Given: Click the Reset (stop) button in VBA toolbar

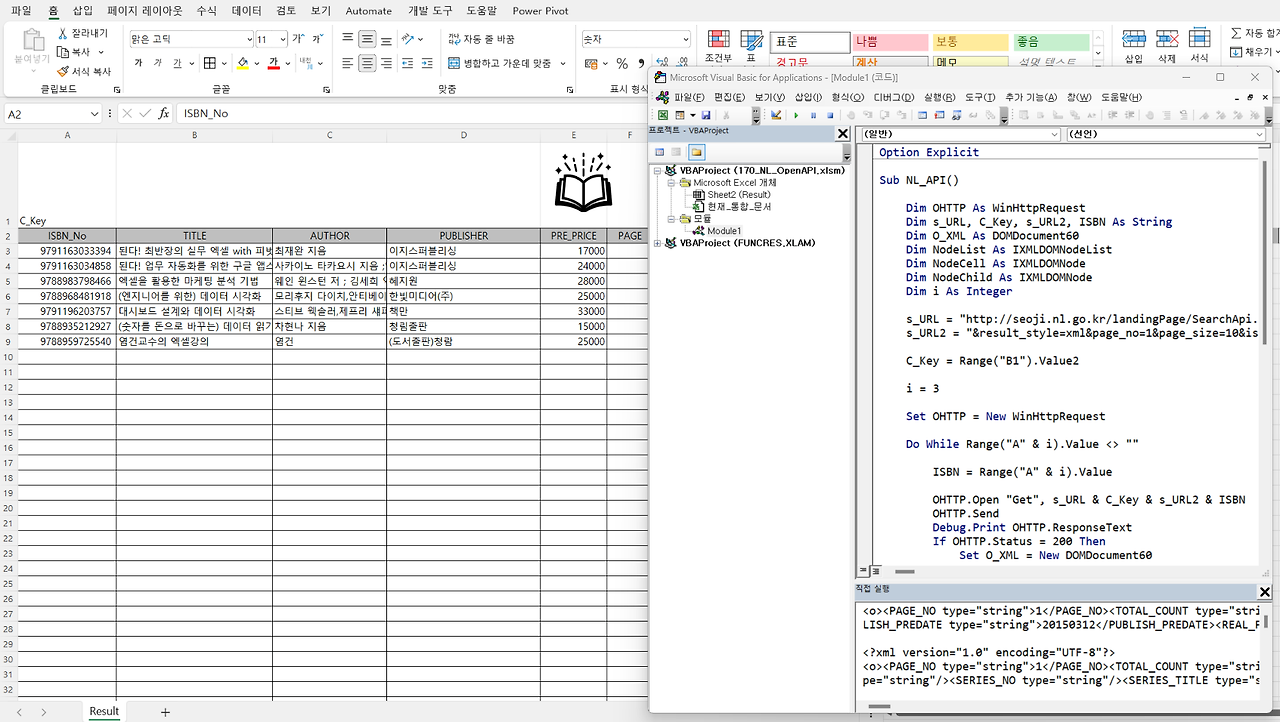Looking at the screenshot, I should [x=830, y=116].
